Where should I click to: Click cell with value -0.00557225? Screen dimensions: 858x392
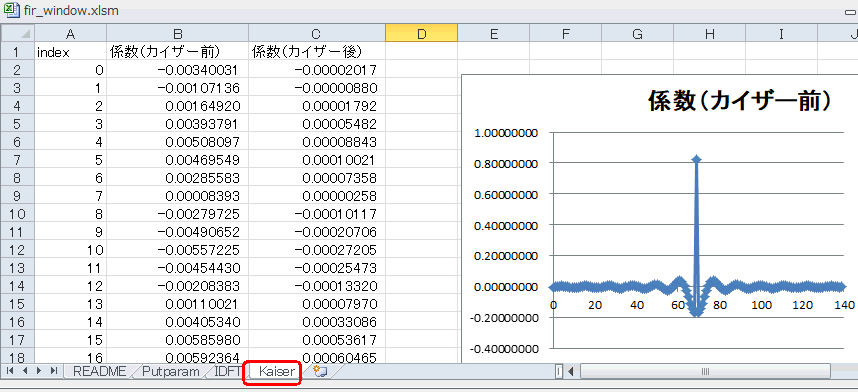tap(177, 250)
